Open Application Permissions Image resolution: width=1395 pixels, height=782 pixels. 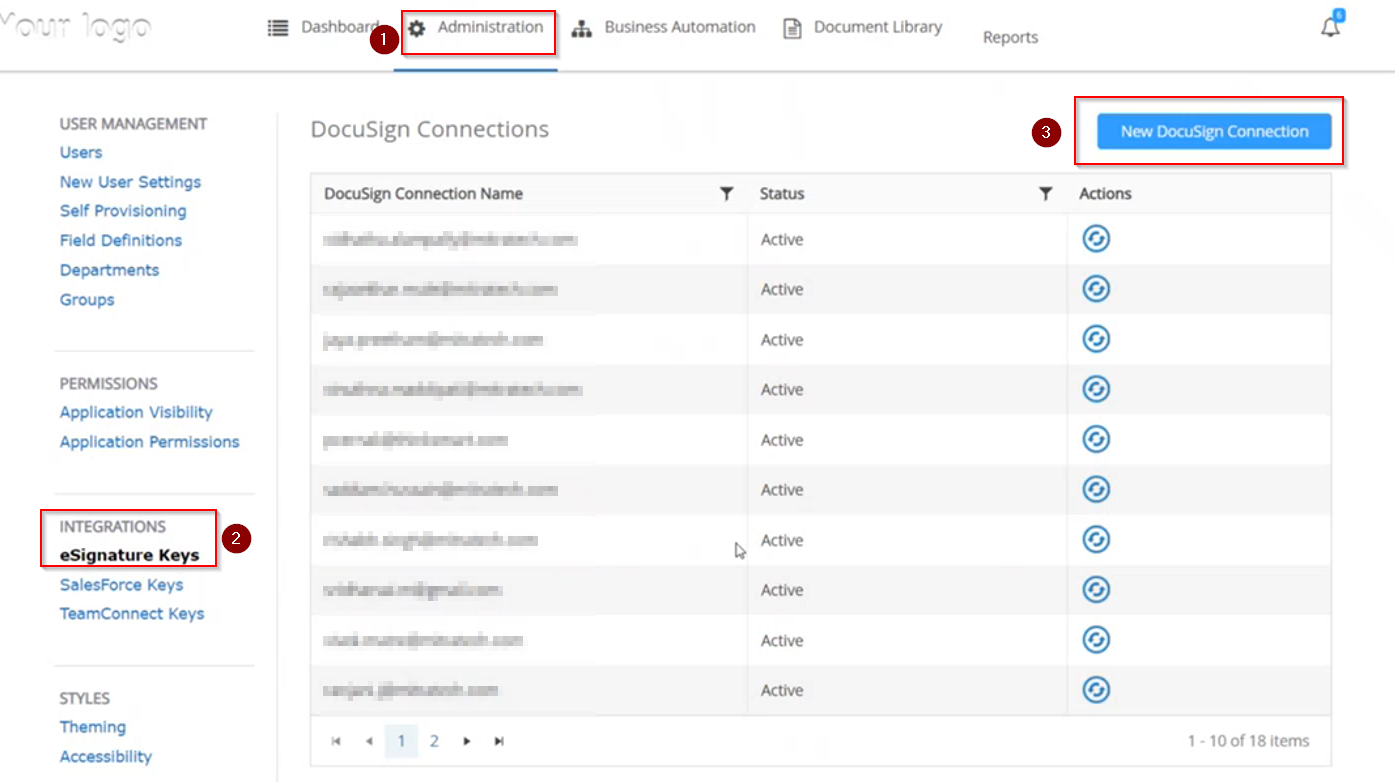(x=150, y=442)
